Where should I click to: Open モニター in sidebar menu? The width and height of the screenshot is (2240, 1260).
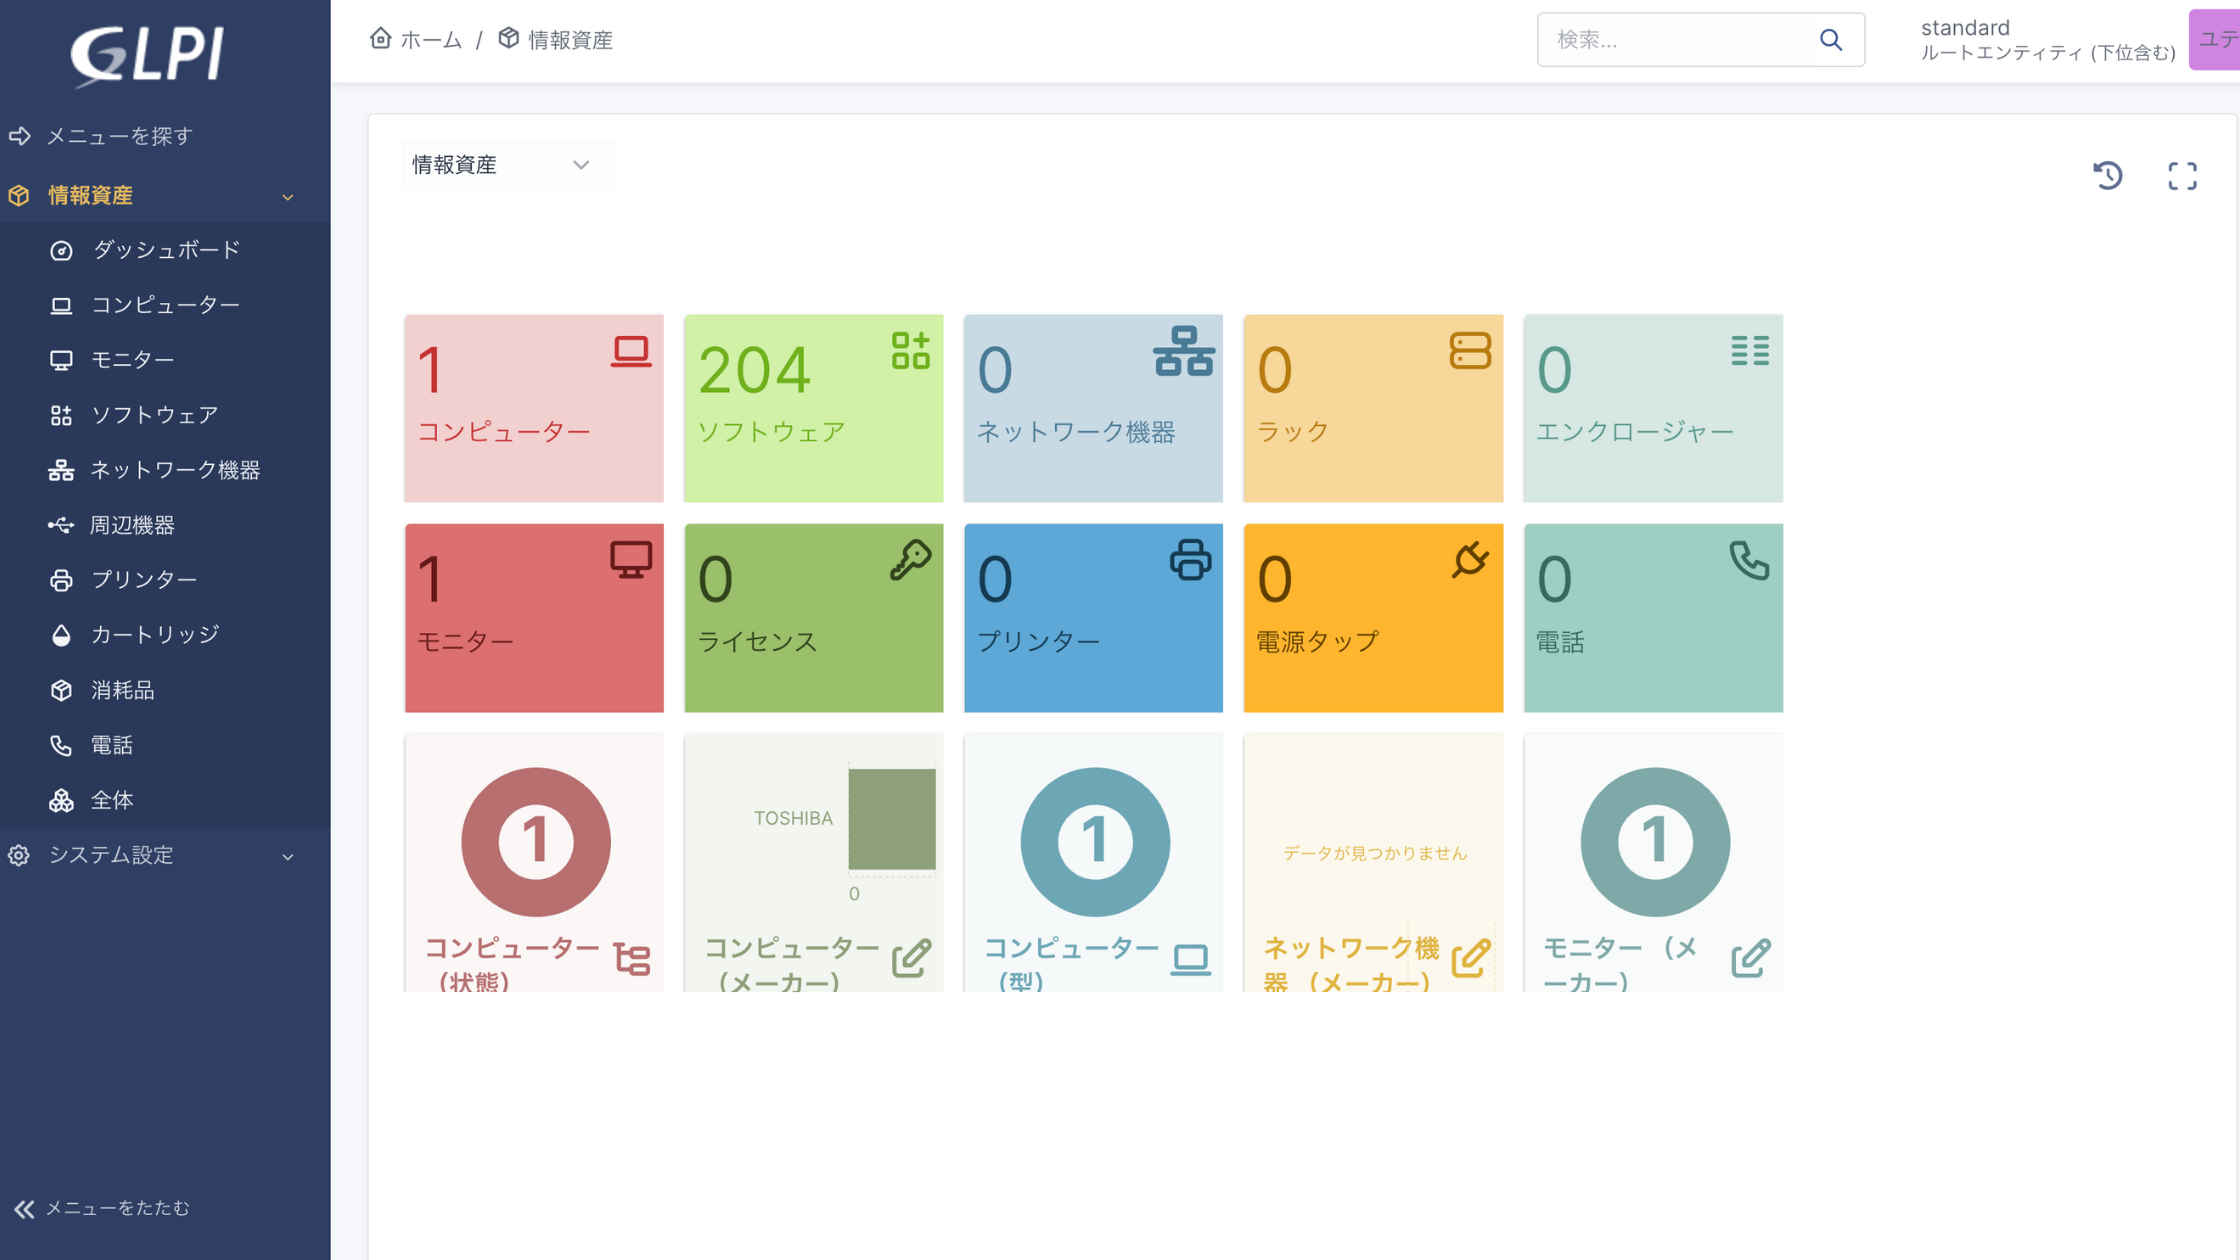coord(166,360)
